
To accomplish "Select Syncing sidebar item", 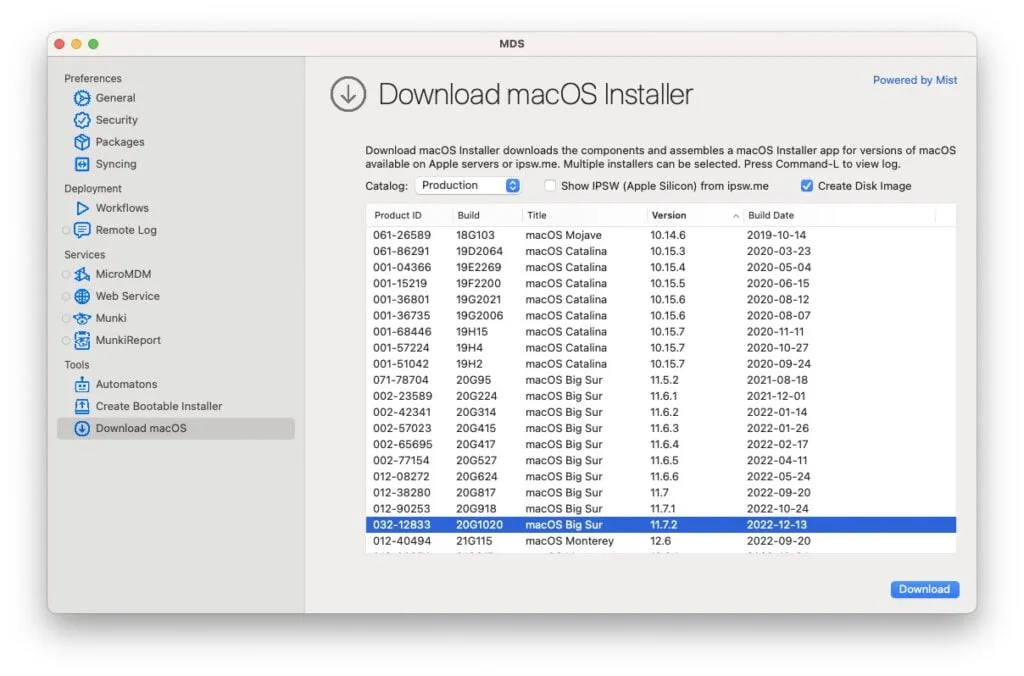I will [116, 164].
